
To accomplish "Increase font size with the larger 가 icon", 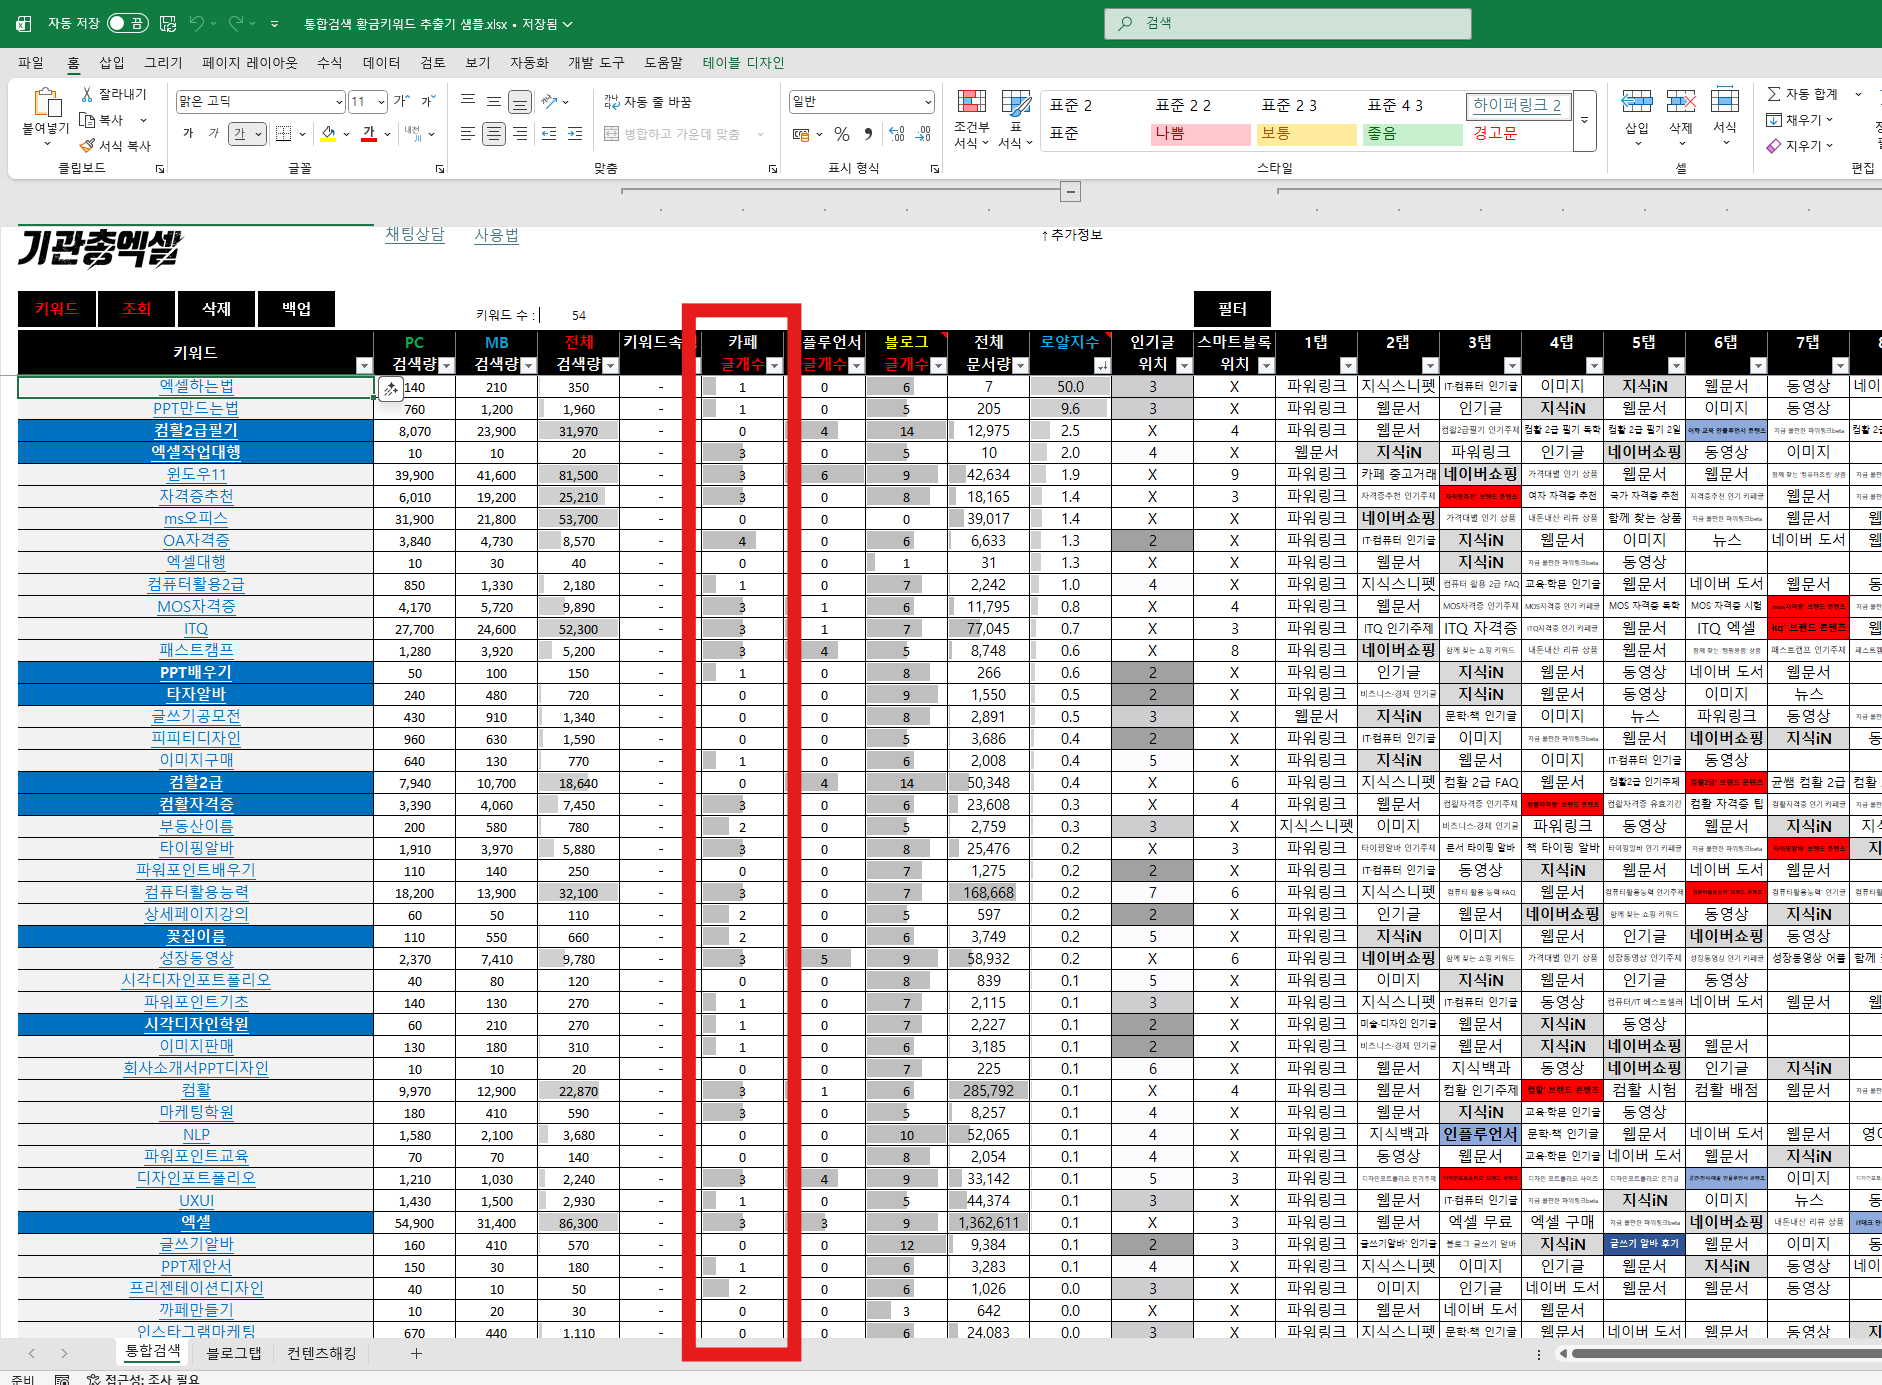I will [401, 101].
